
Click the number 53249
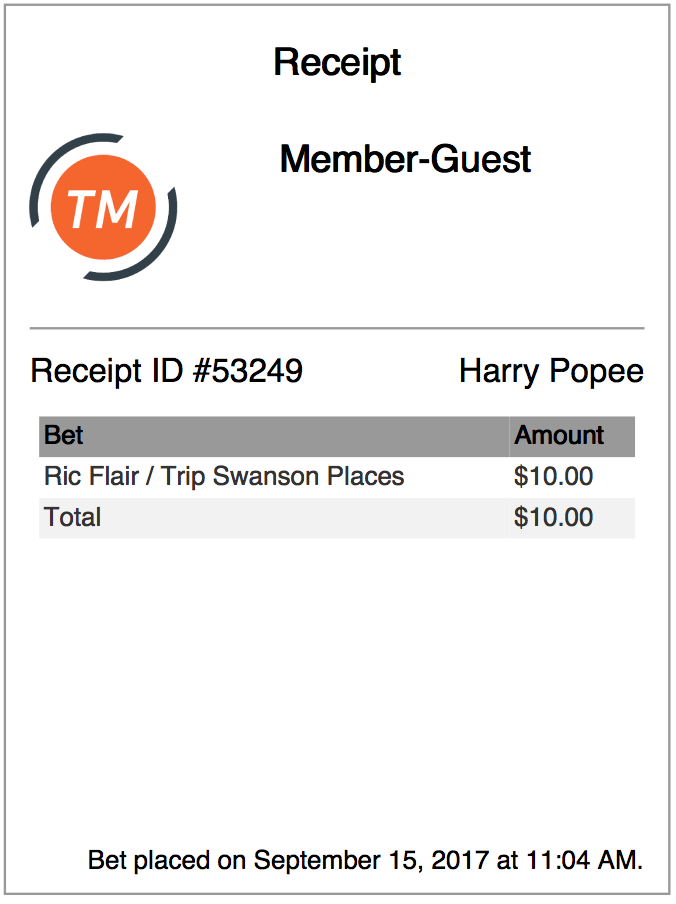257,370
